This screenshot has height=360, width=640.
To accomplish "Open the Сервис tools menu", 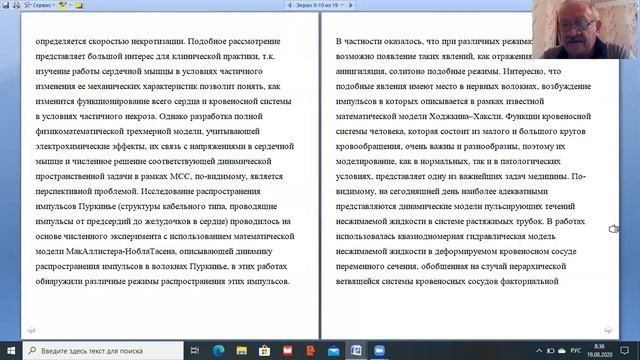I will tap(39, 5).
